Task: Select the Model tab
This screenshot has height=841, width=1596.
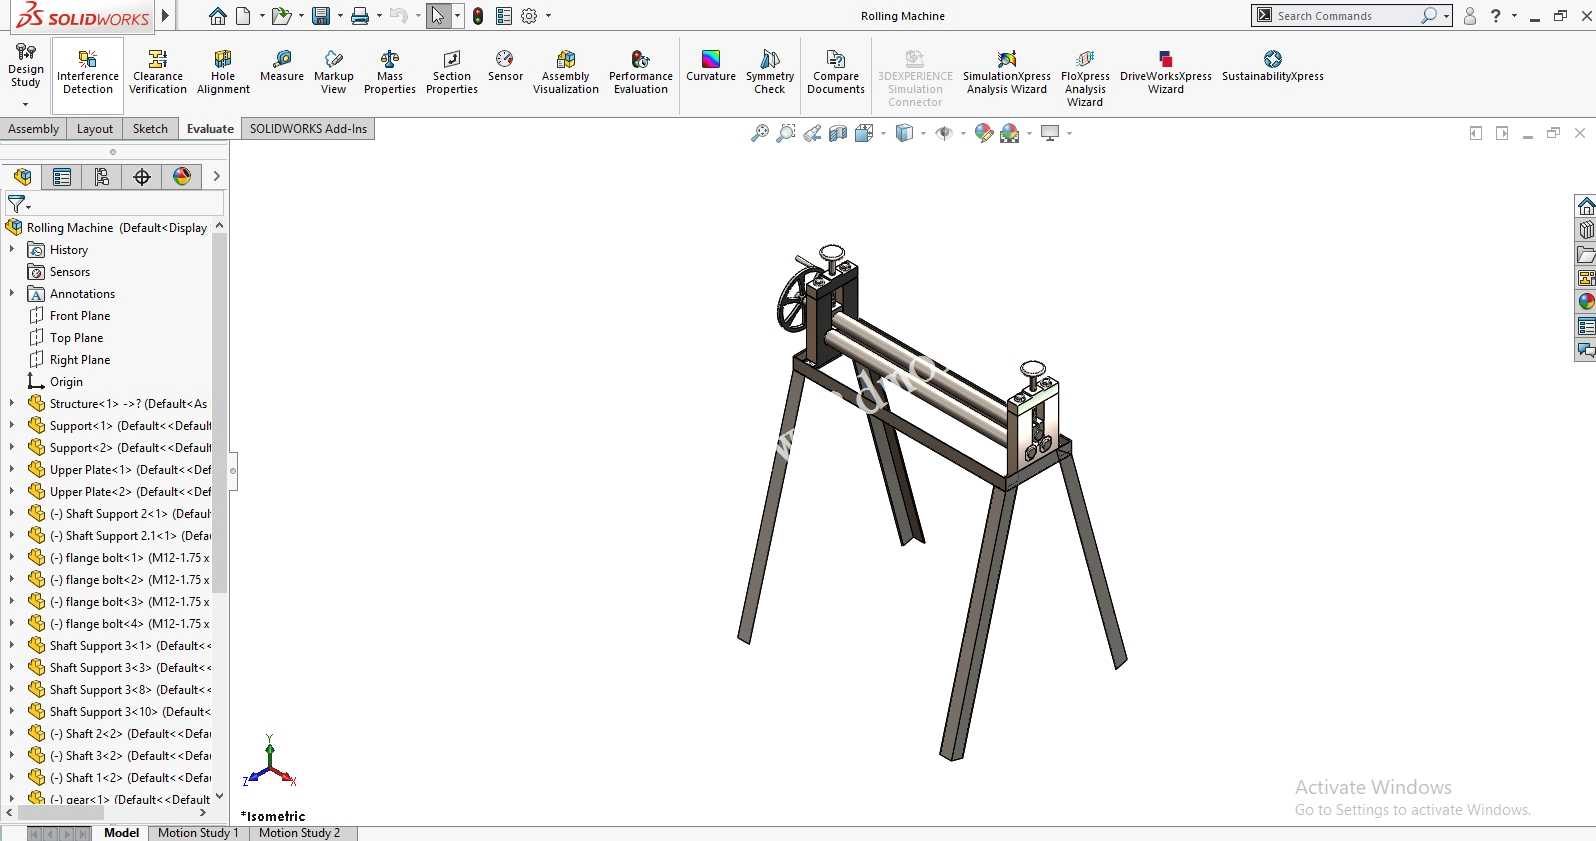Action: [x=121, y=833]
